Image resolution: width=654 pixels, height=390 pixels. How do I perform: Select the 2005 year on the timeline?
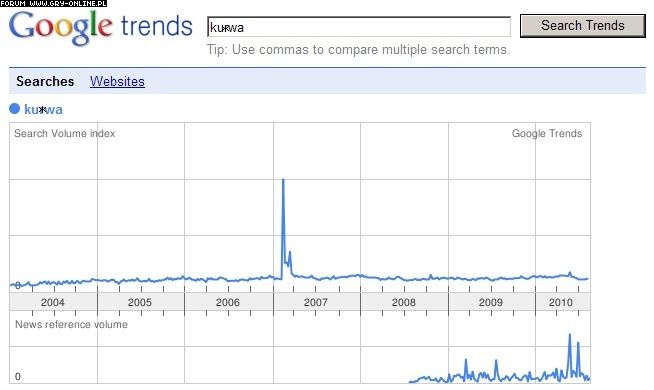[x=140, y=302]
